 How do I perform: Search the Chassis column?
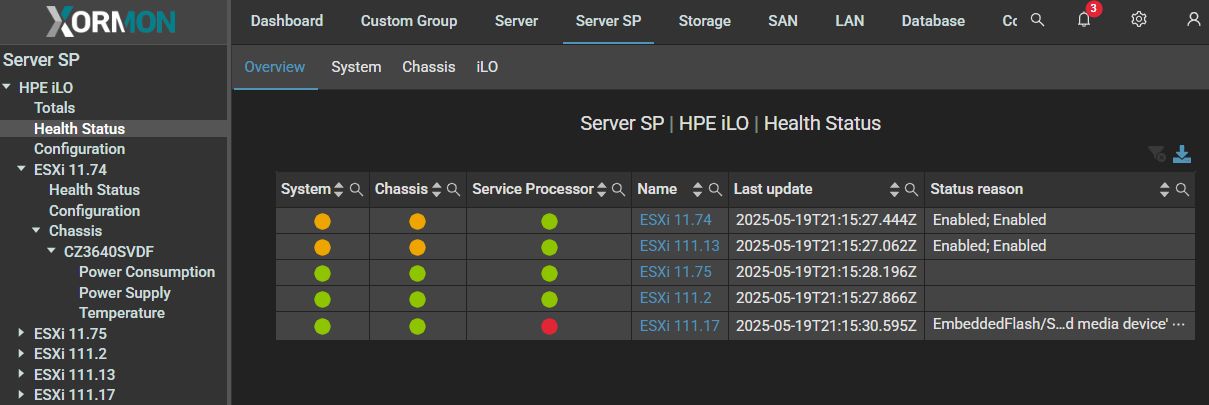click(453, 189)
